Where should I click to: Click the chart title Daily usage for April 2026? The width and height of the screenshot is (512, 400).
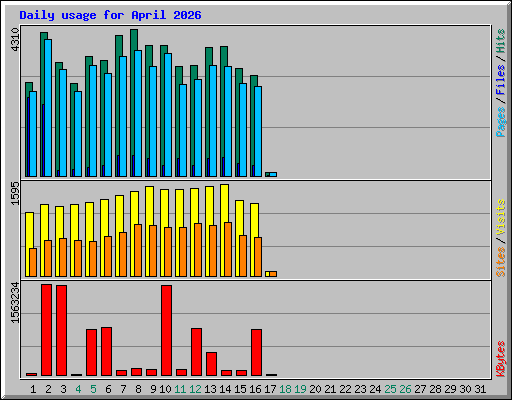(x=110, y=15)
